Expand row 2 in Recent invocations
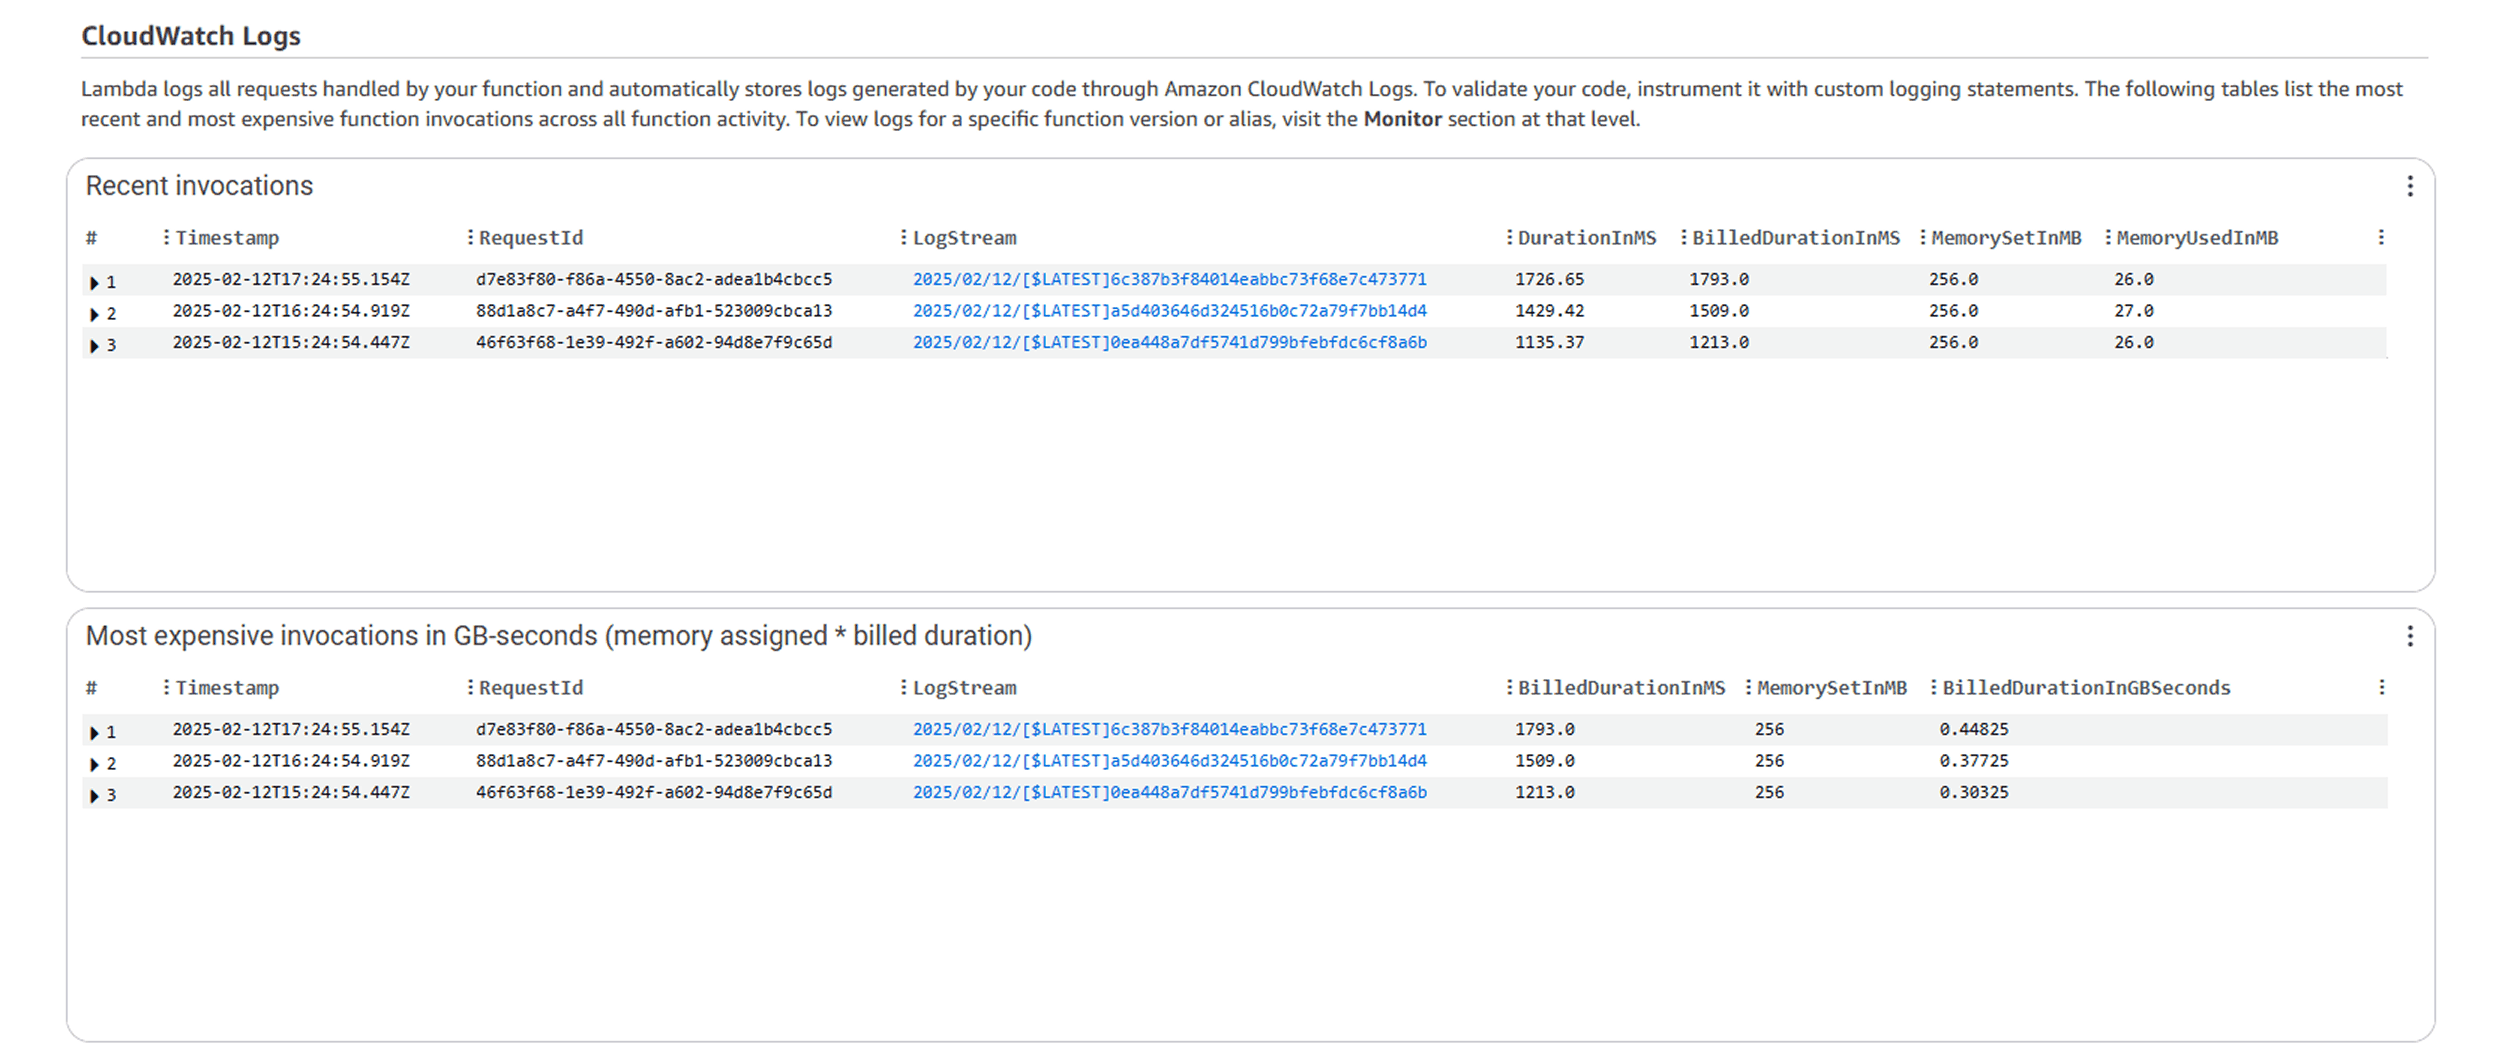Image resolution: width=2493 pixels, height=1058 pixels. pyautogui.click(x=93, y=311)
